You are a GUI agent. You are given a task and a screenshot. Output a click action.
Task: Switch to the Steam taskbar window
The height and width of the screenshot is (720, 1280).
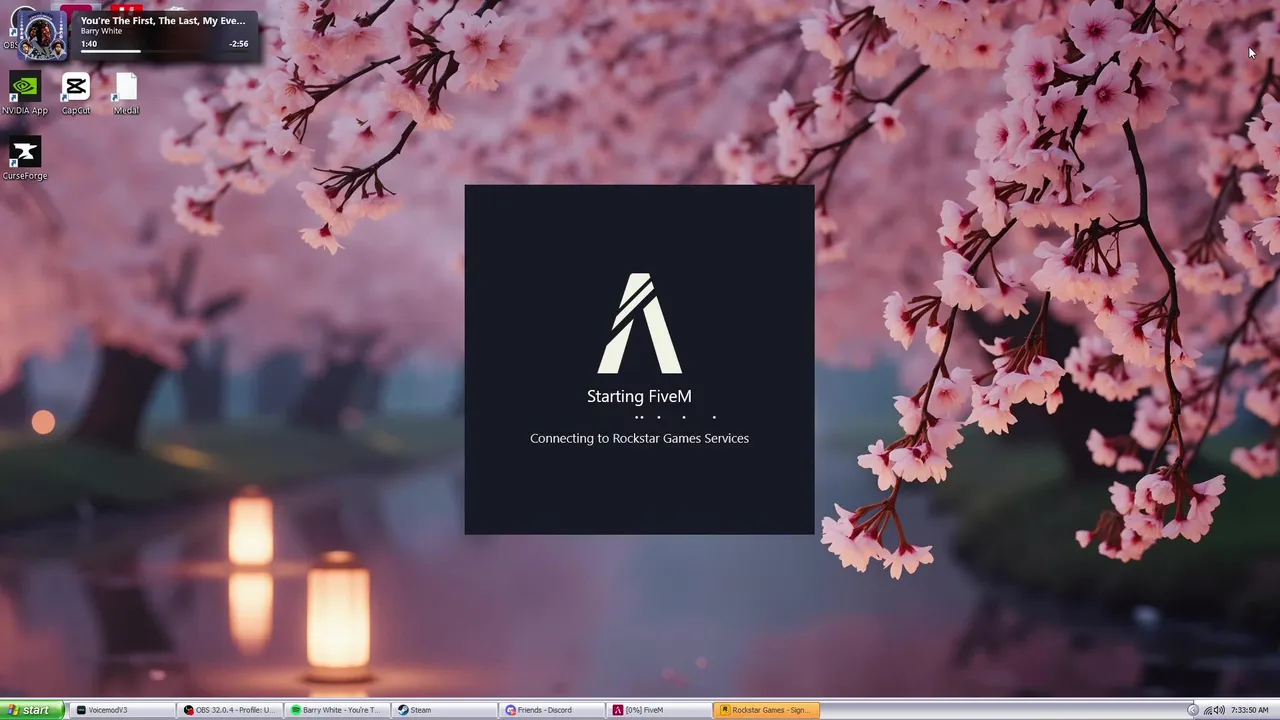445,710
